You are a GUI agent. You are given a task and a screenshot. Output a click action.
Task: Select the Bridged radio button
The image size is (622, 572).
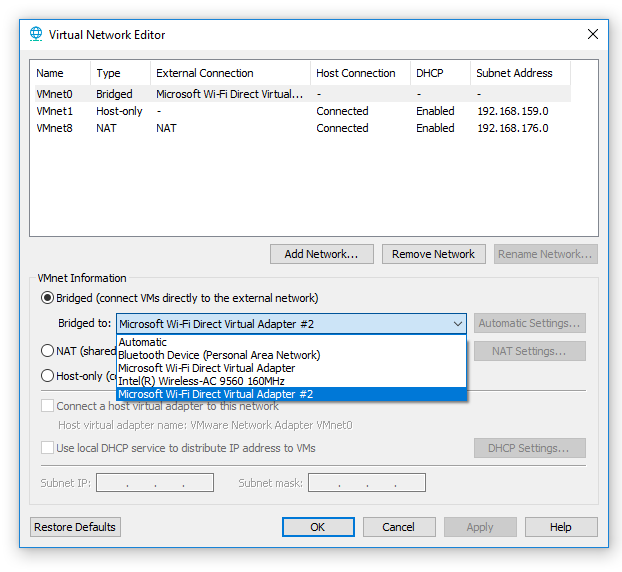(x=48, y=298)
